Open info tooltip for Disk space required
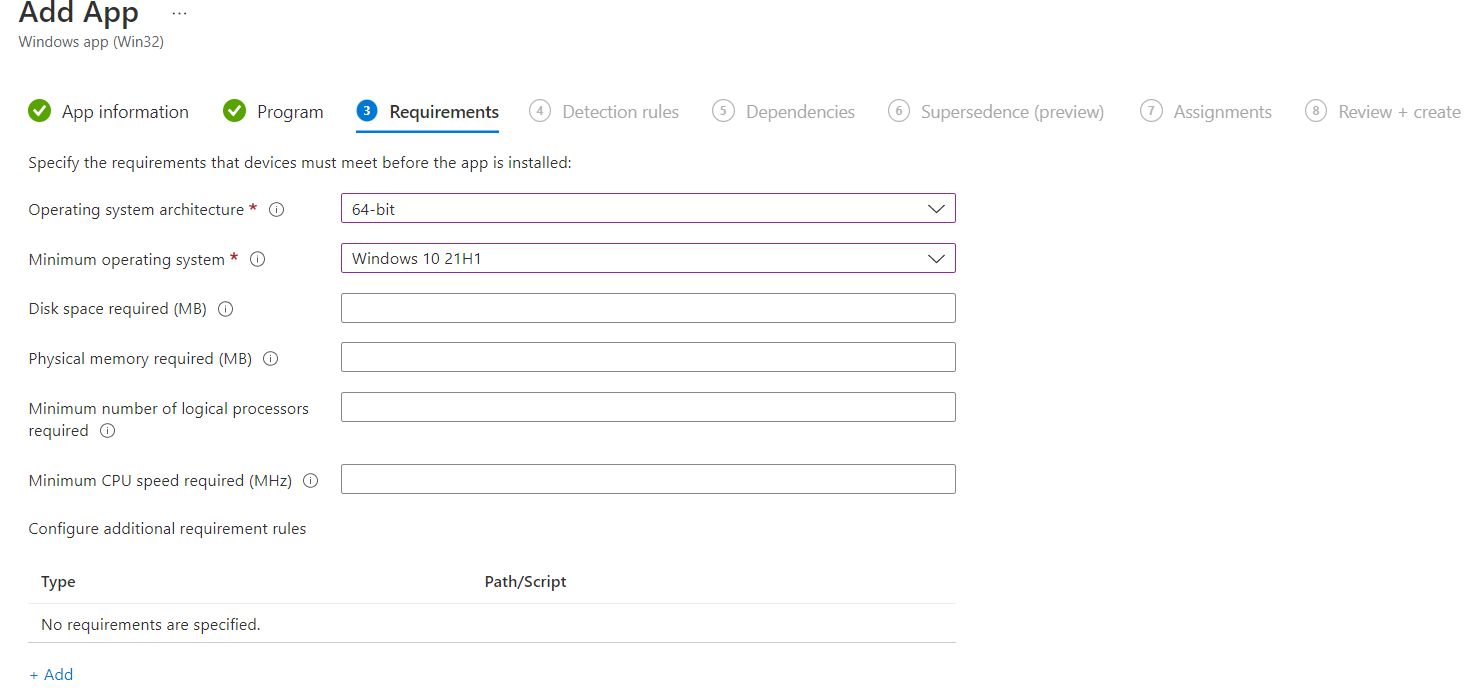The width and height of the screenshot is (1473, 692). [226, 309]
